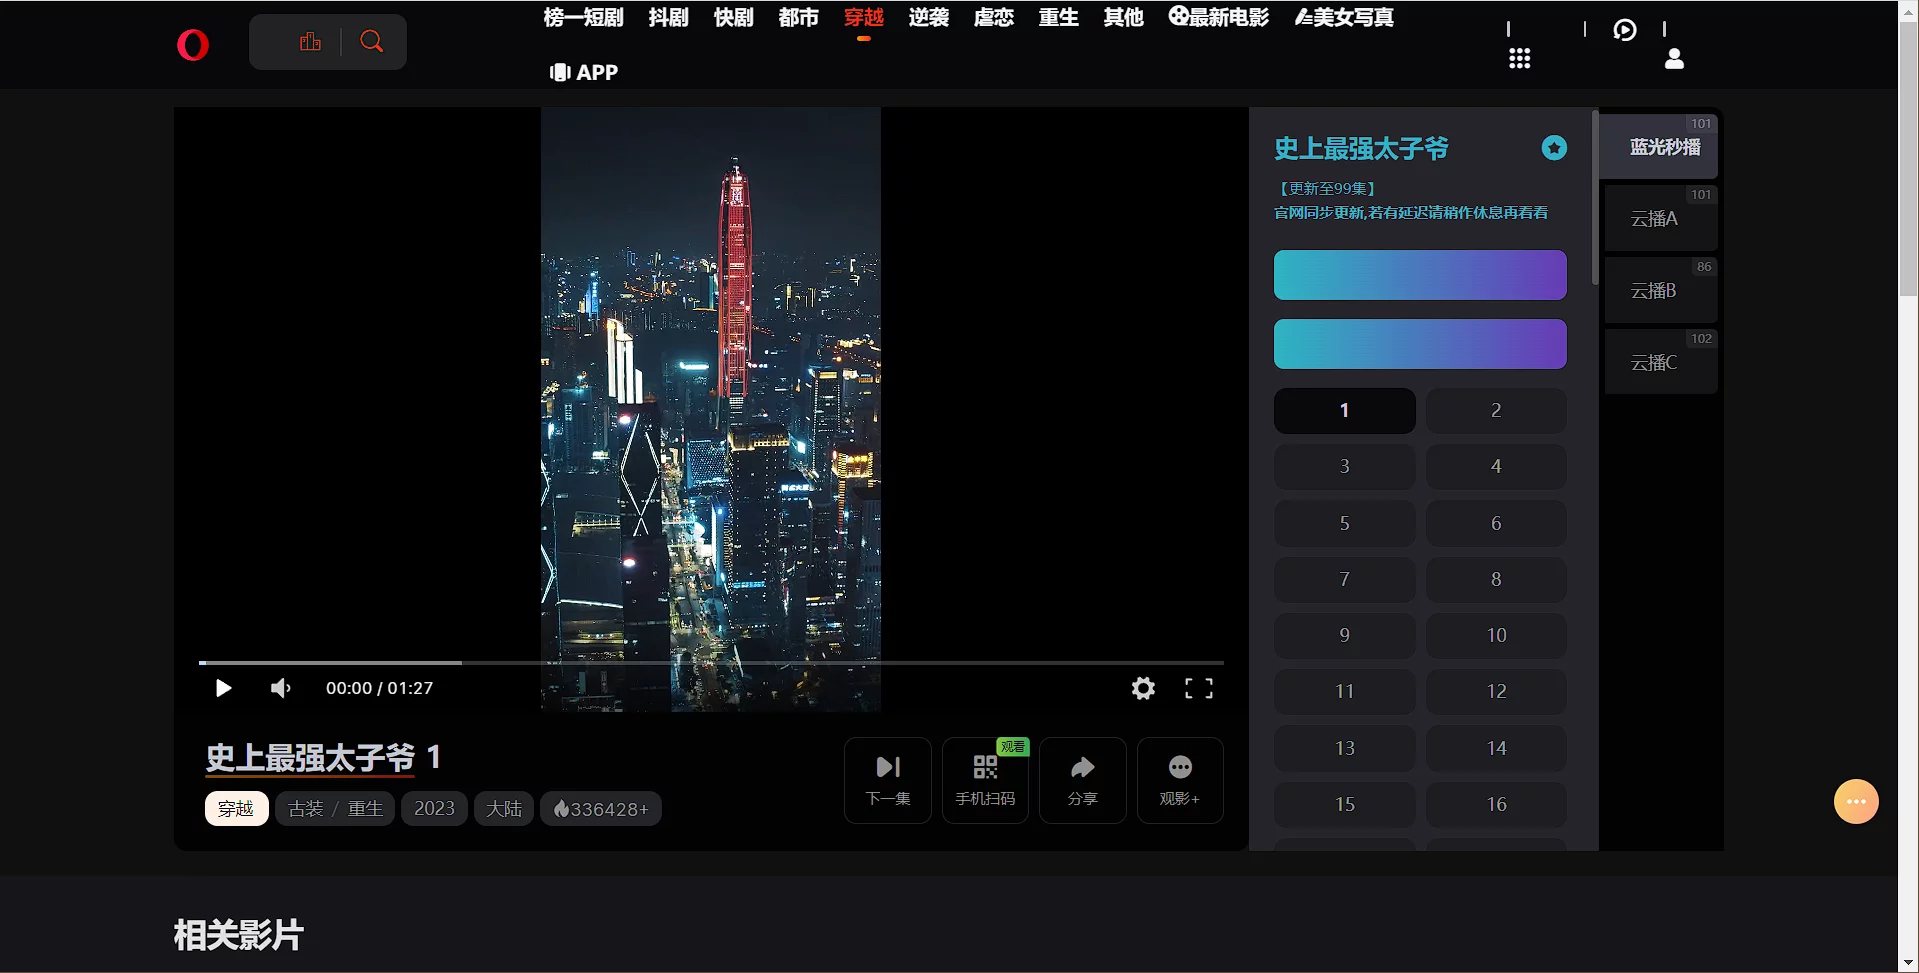
Task: Open watch history play-circle icon
Action: tap(1625, 30)
